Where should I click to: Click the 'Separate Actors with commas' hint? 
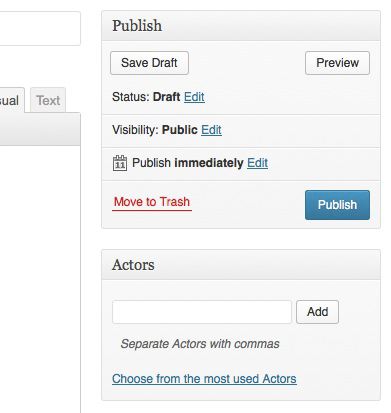200,344
